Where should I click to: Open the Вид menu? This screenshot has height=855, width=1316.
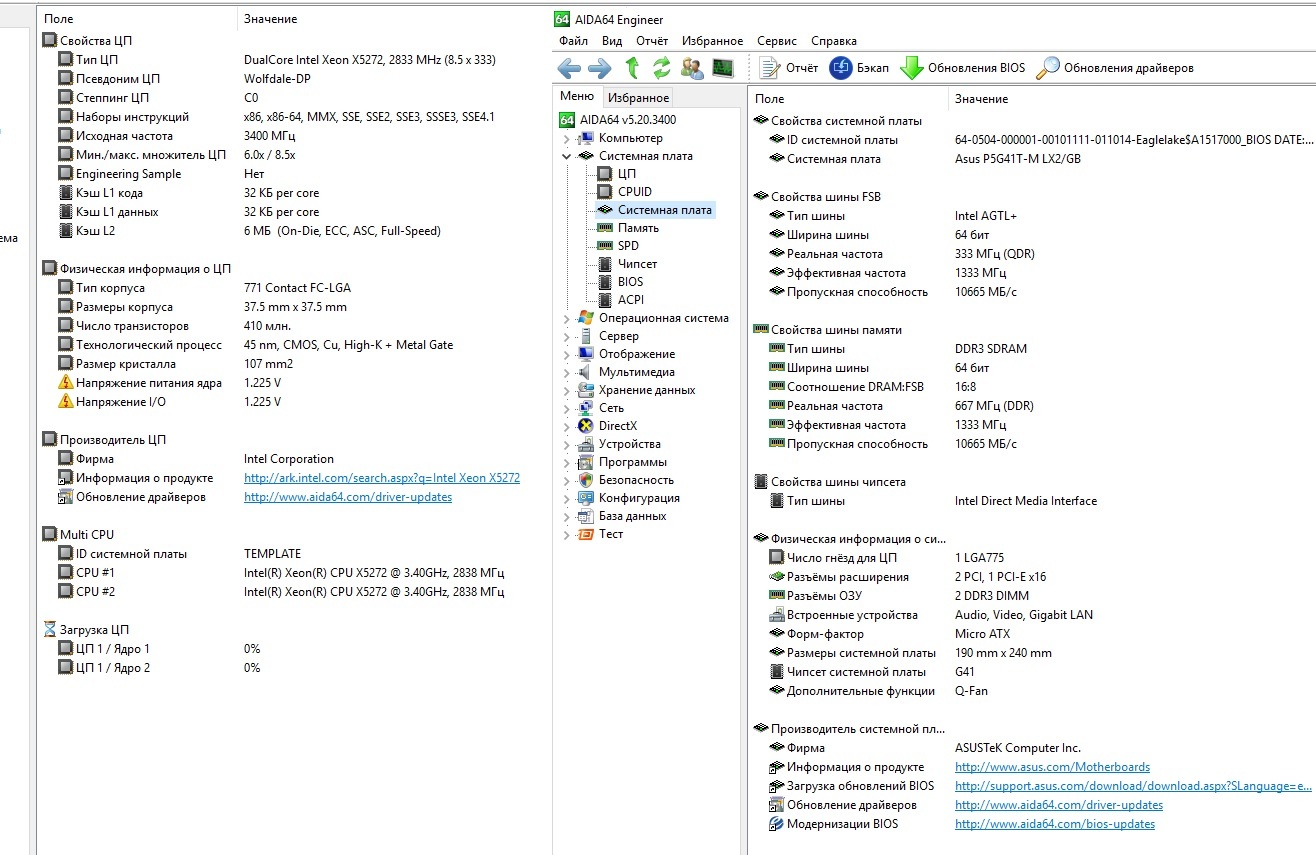point(612,41)
